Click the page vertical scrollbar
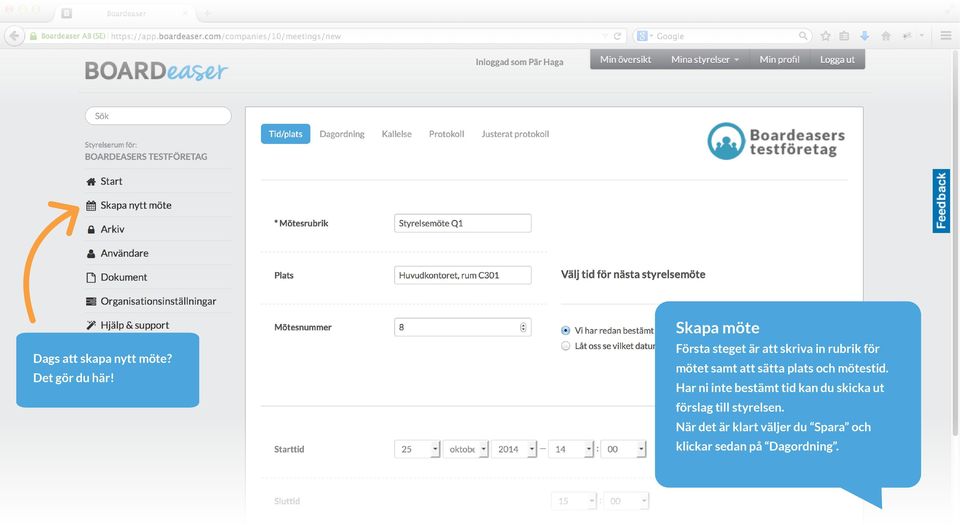Viewport: 960px width, 525px height. [955, 245]
